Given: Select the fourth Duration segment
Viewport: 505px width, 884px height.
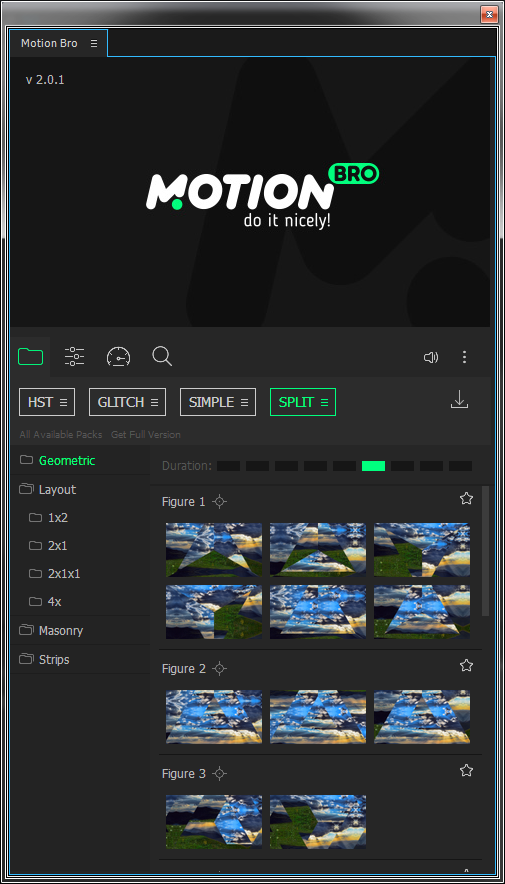Looking at the screenshot, I should point(316,466).
